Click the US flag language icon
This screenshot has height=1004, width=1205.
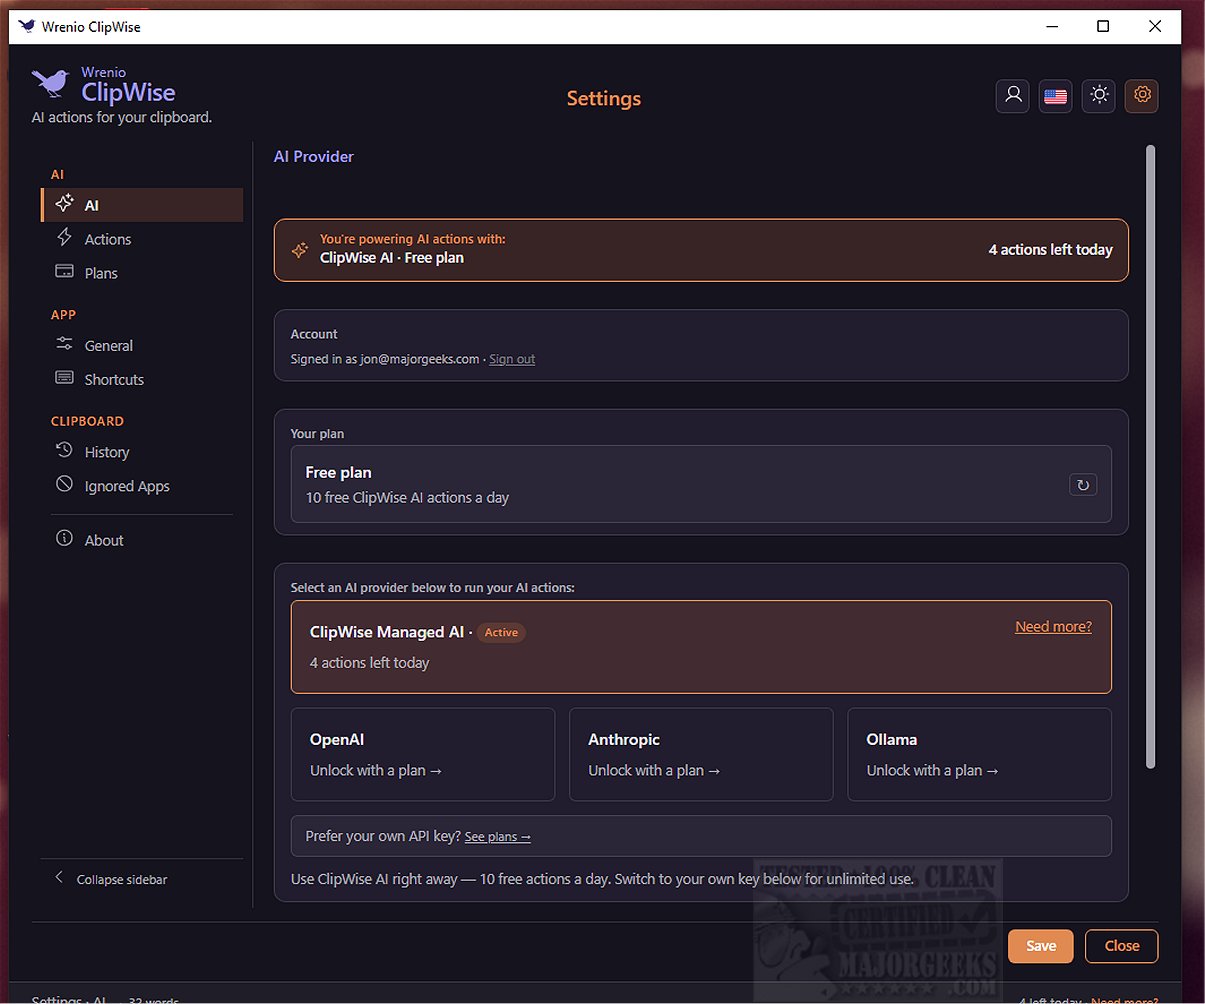tap(1055, 96)
